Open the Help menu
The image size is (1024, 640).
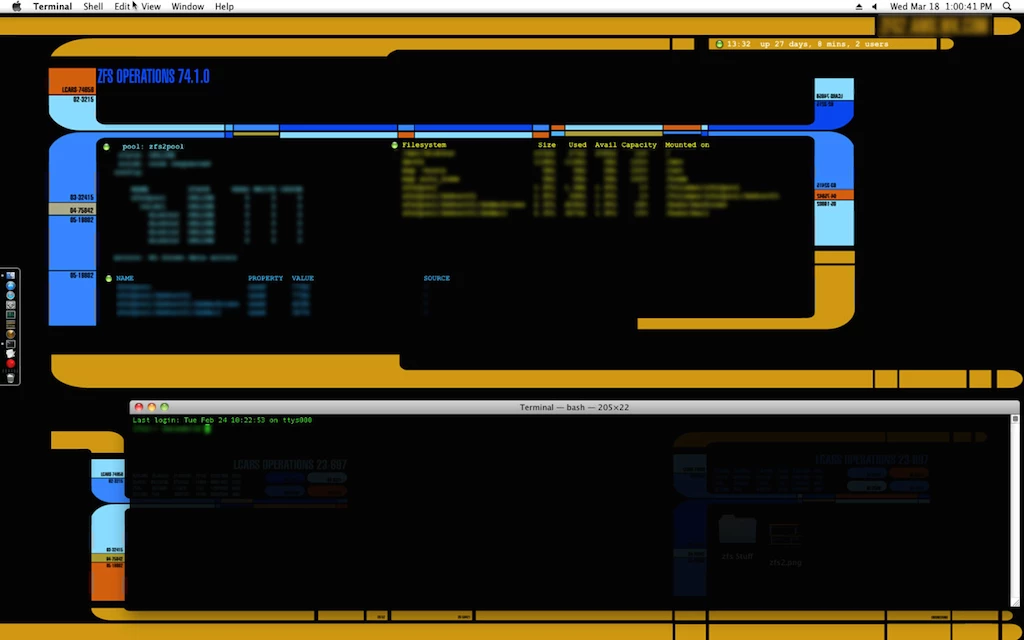224,7
